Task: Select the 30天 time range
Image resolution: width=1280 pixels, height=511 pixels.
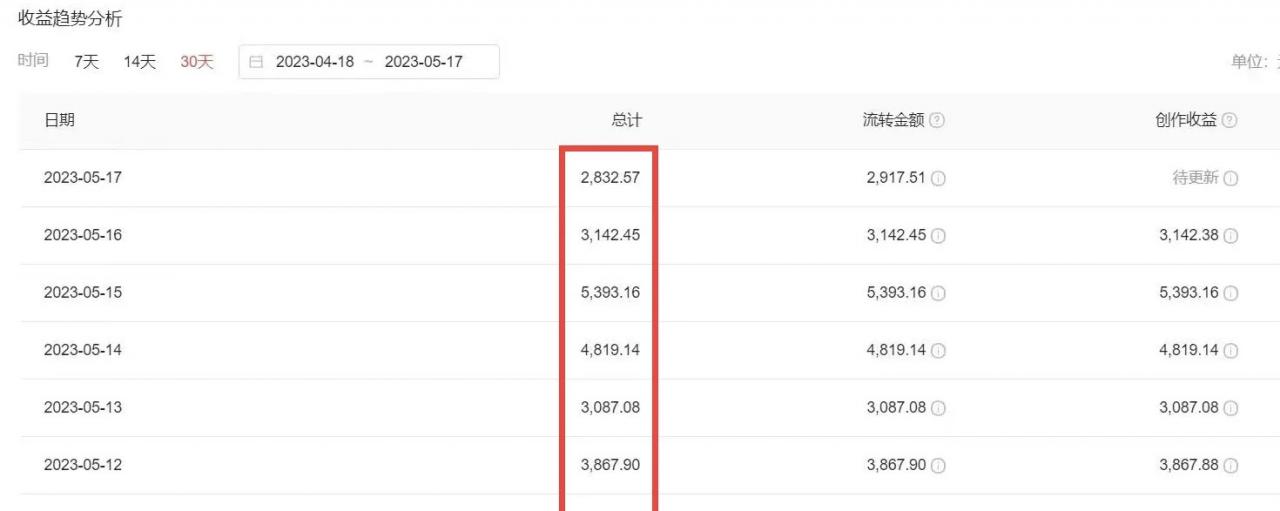Action: coord(197,62)
